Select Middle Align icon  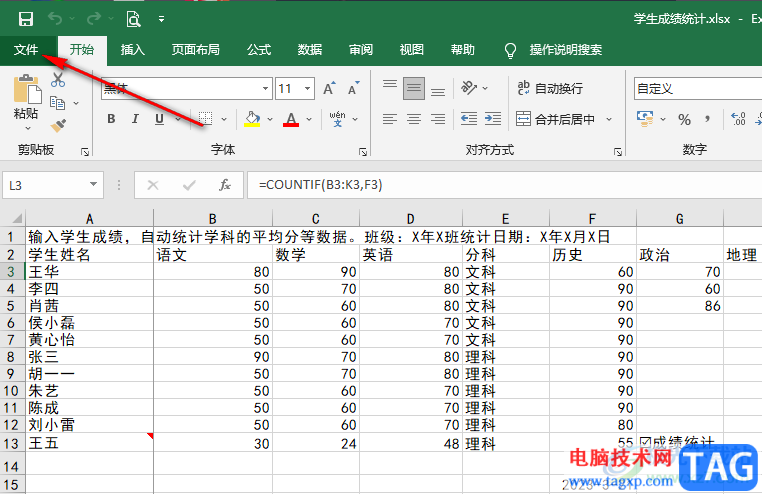(414, 88)
